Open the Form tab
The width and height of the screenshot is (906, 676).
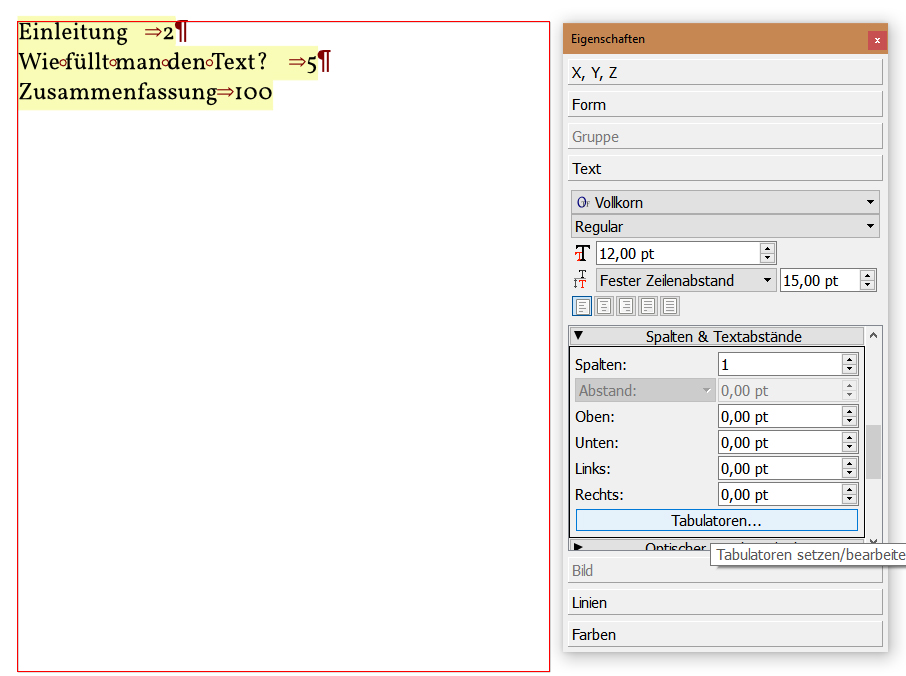tap(726, 105)
